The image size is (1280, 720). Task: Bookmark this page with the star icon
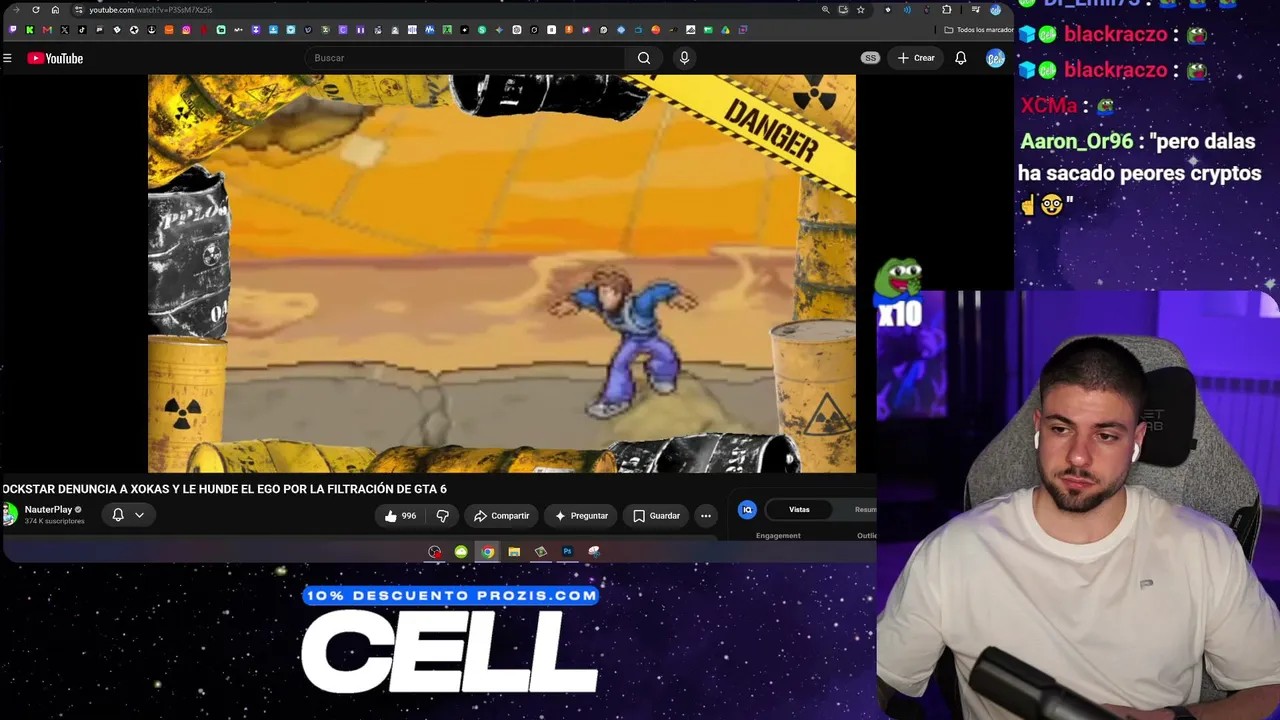pyautogui.click(x=860, y=10)
